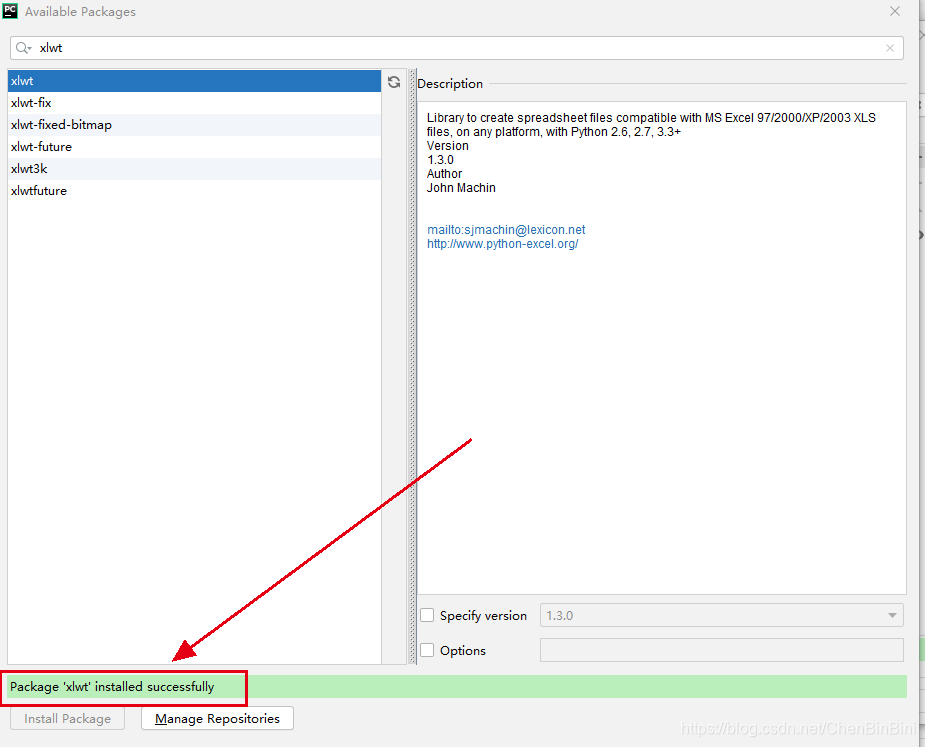Click the PyCharm logo in title bar

click(10, 11)
